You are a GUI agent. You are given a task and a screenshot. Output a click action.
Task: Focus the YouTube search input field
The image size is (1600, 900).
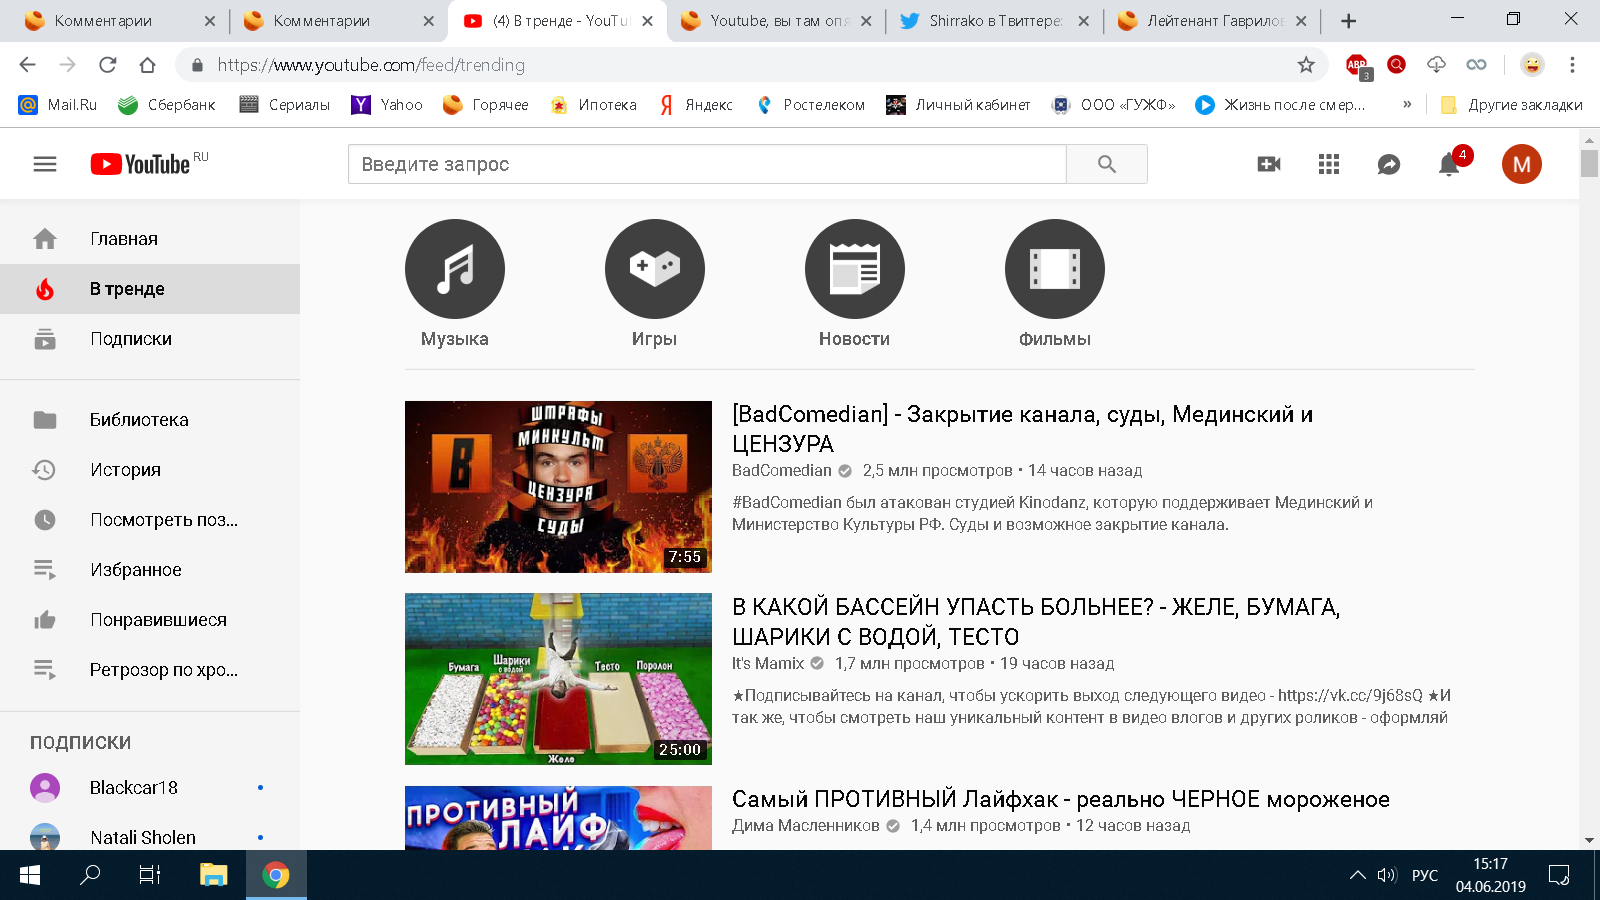coord(706,164)
